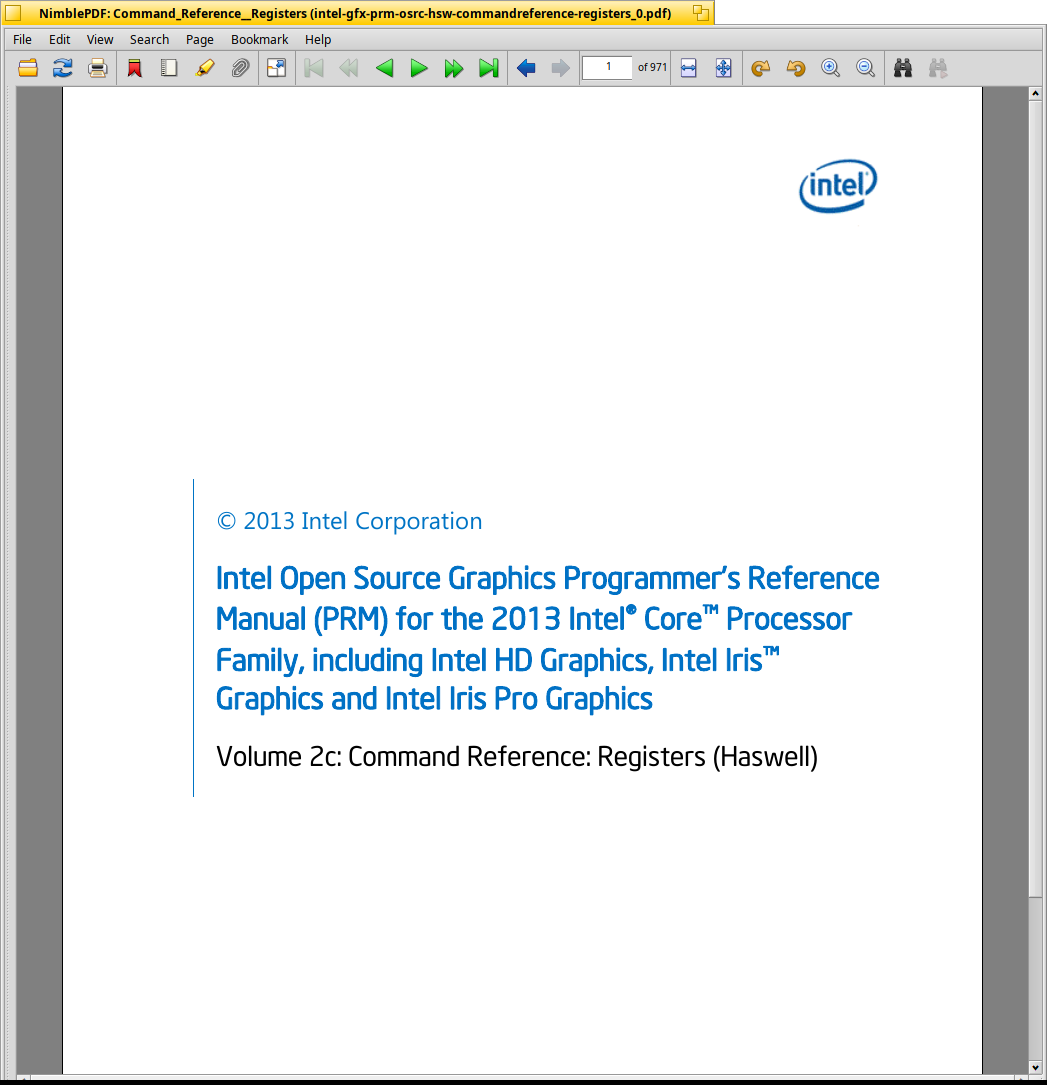This screenshot has width=1047, height=1085.
Task: Open the Bookmark menu
Action: [x=260, y=39]
